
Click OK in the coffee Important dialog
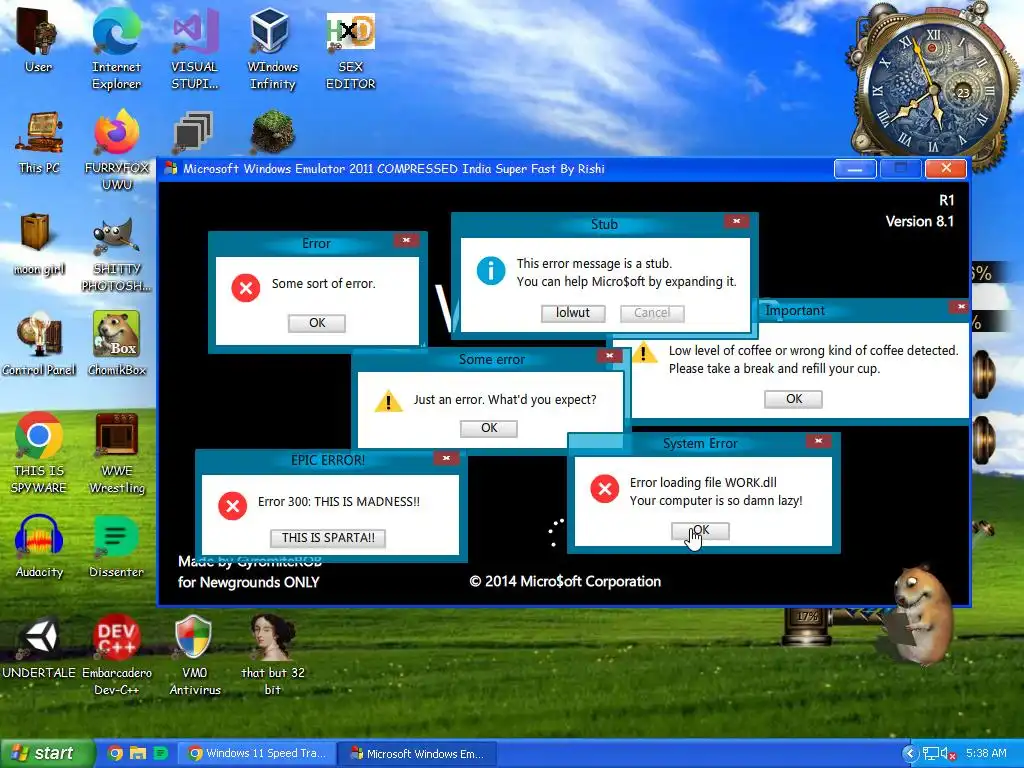793,398
